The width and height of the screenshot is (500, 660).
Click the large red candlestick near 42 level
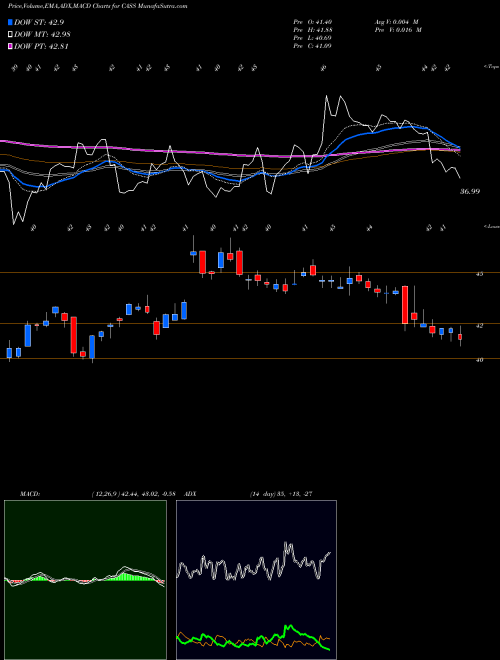point(405,305)
